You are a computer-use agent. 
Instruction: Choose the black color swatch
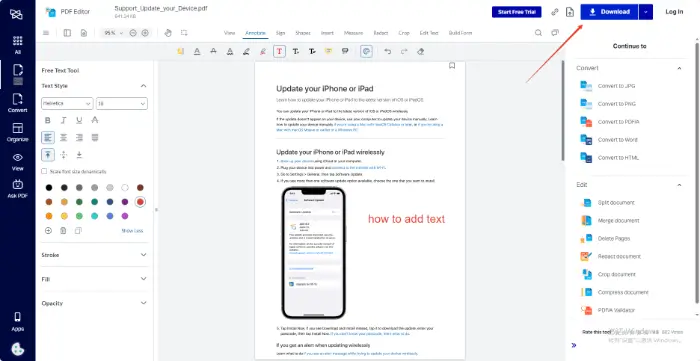(x=49, y=187)
